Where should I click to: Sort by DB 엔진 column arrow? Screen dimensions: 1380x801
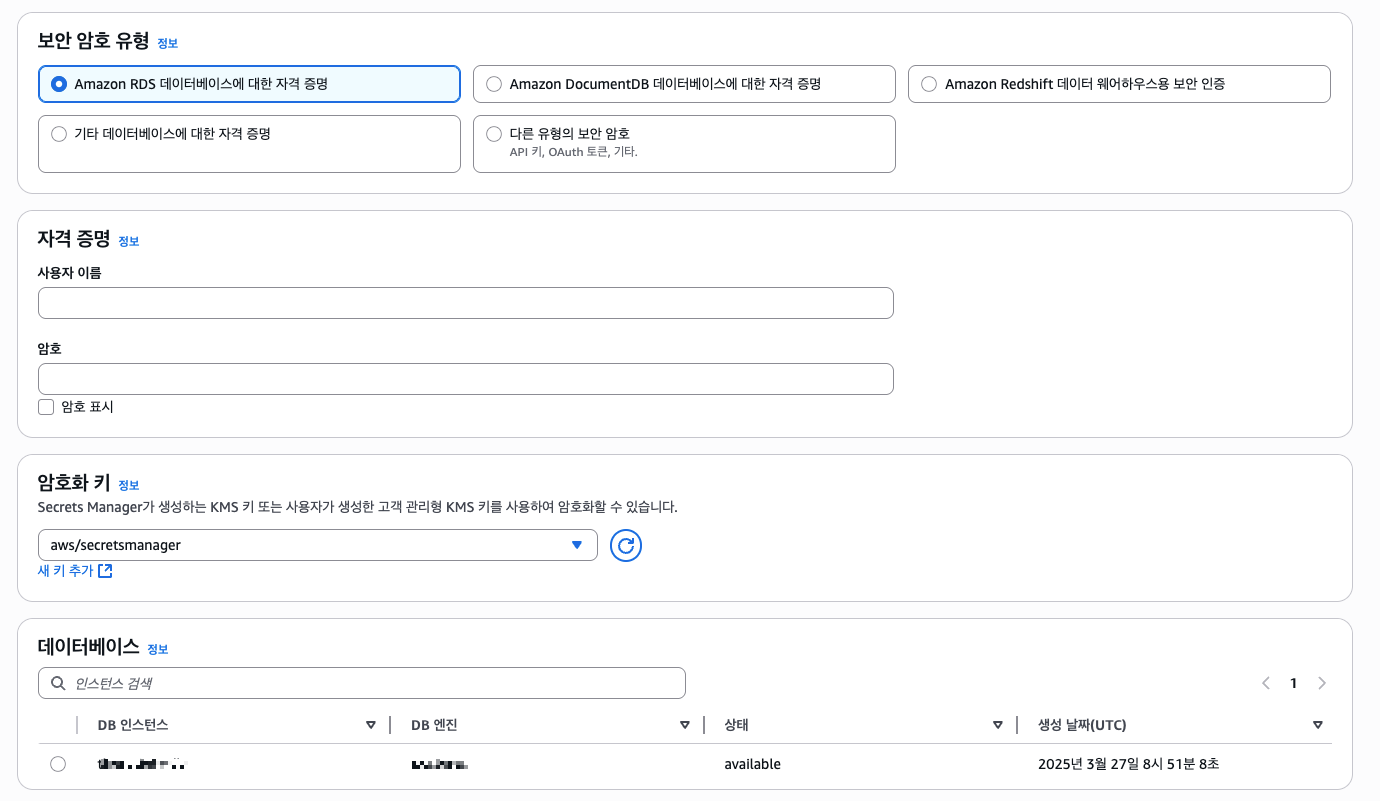pyautogui.click(x=685, y=725)
